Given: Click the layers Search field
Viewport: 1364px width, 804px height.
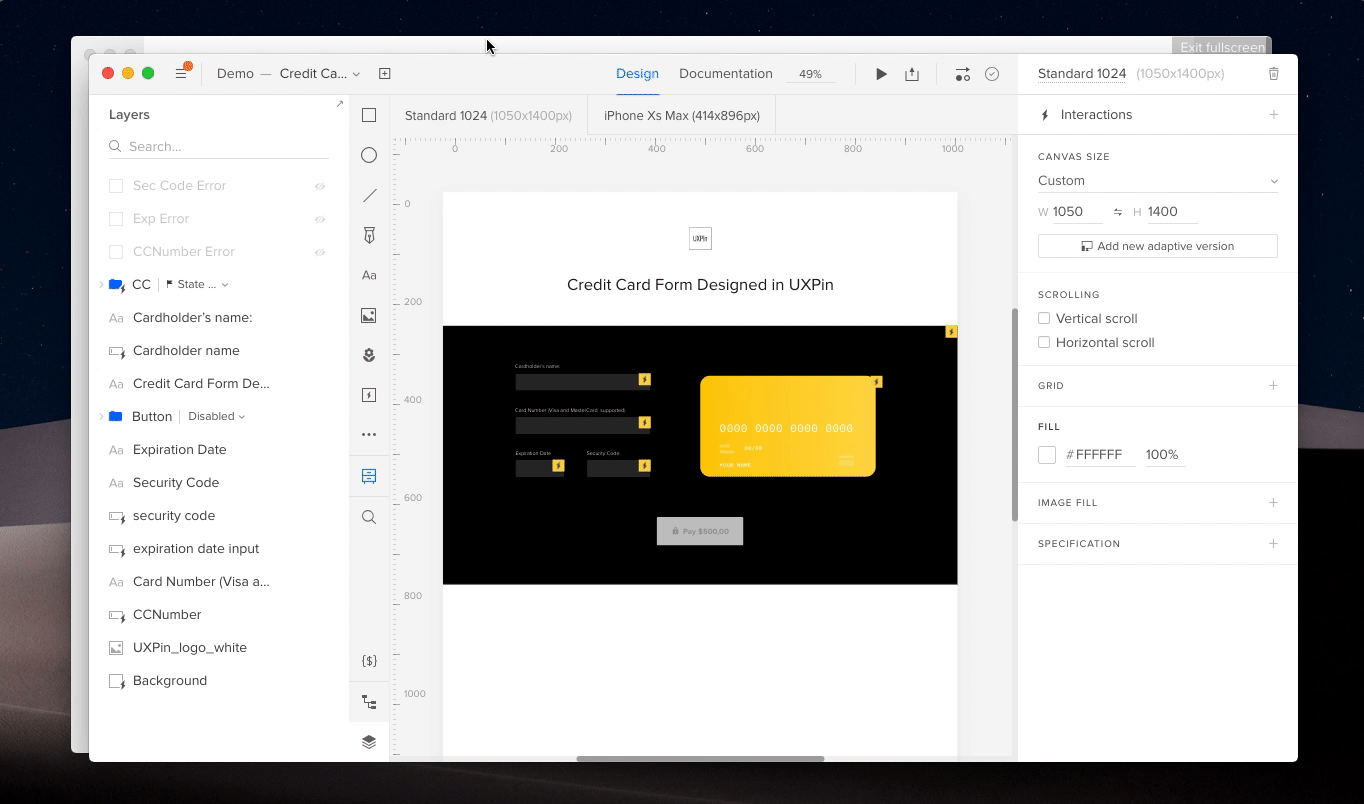Looking at the screenshot, I should (x=219, y=146).
